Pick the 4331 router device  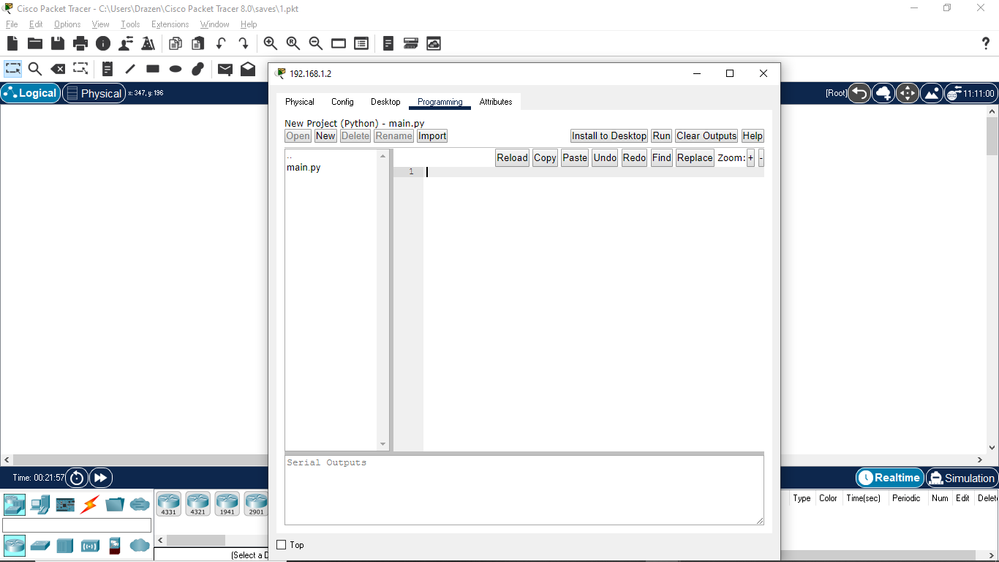(x=168, y=503)
